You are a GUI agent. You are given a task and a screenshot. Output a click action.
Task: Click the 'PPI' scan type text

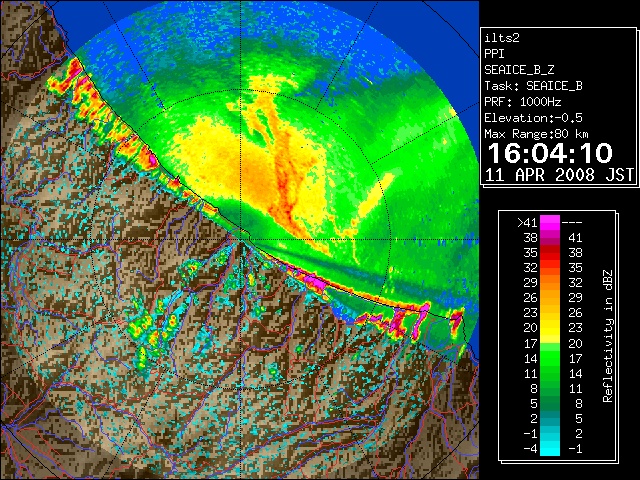[x=494, y=54]
